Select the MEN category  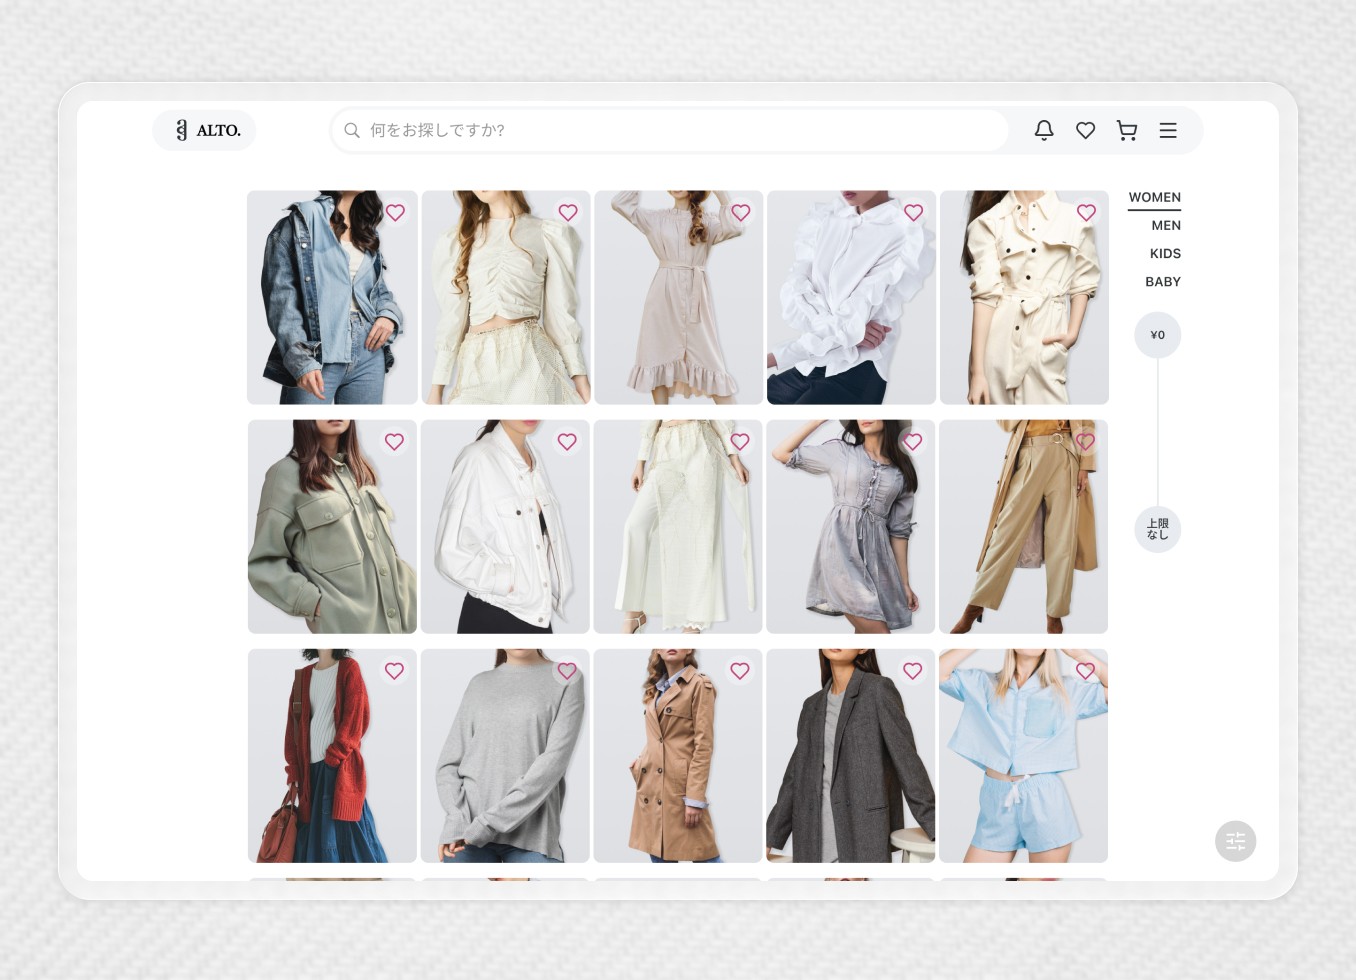(1166, 225)
